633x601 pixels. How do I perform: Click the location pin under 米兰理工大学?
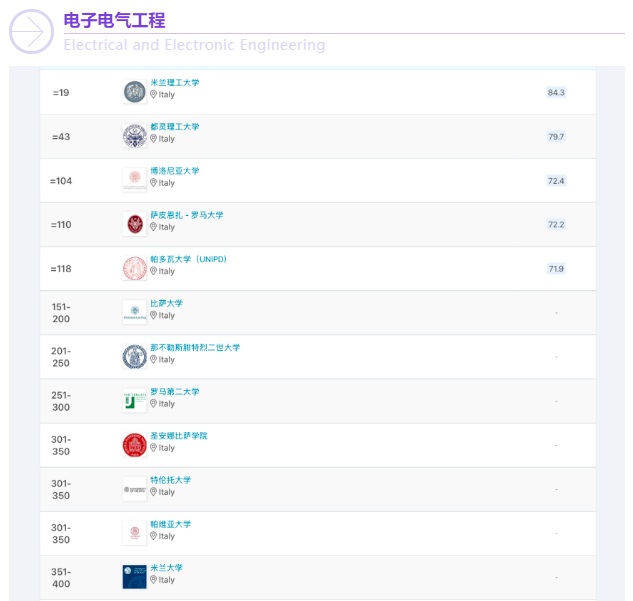153,94
